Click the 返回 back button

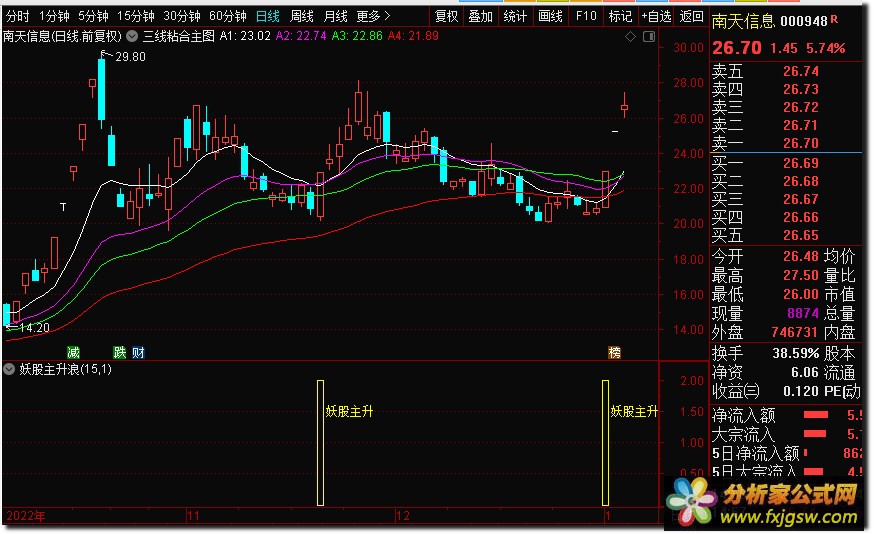pos(692,16)
